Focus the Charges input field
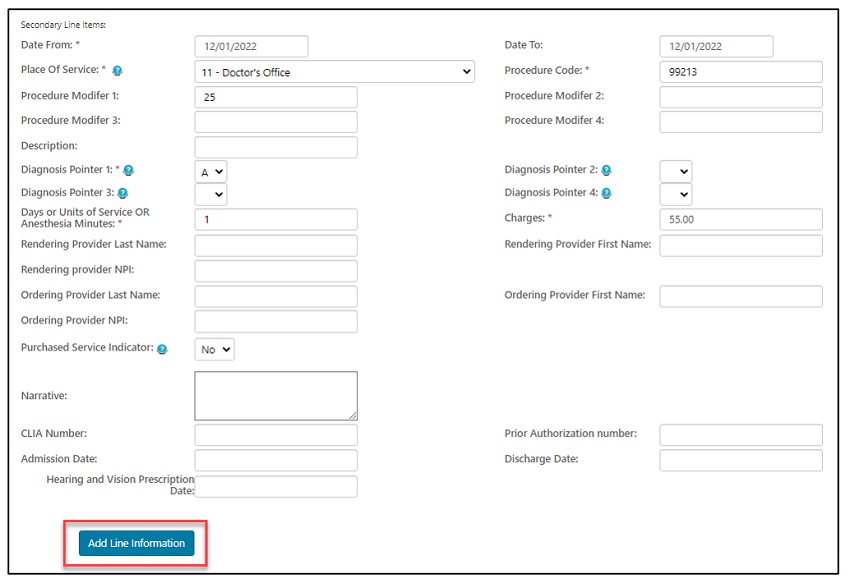The width and height of the screenshot is (850, 583). [740, 219]
